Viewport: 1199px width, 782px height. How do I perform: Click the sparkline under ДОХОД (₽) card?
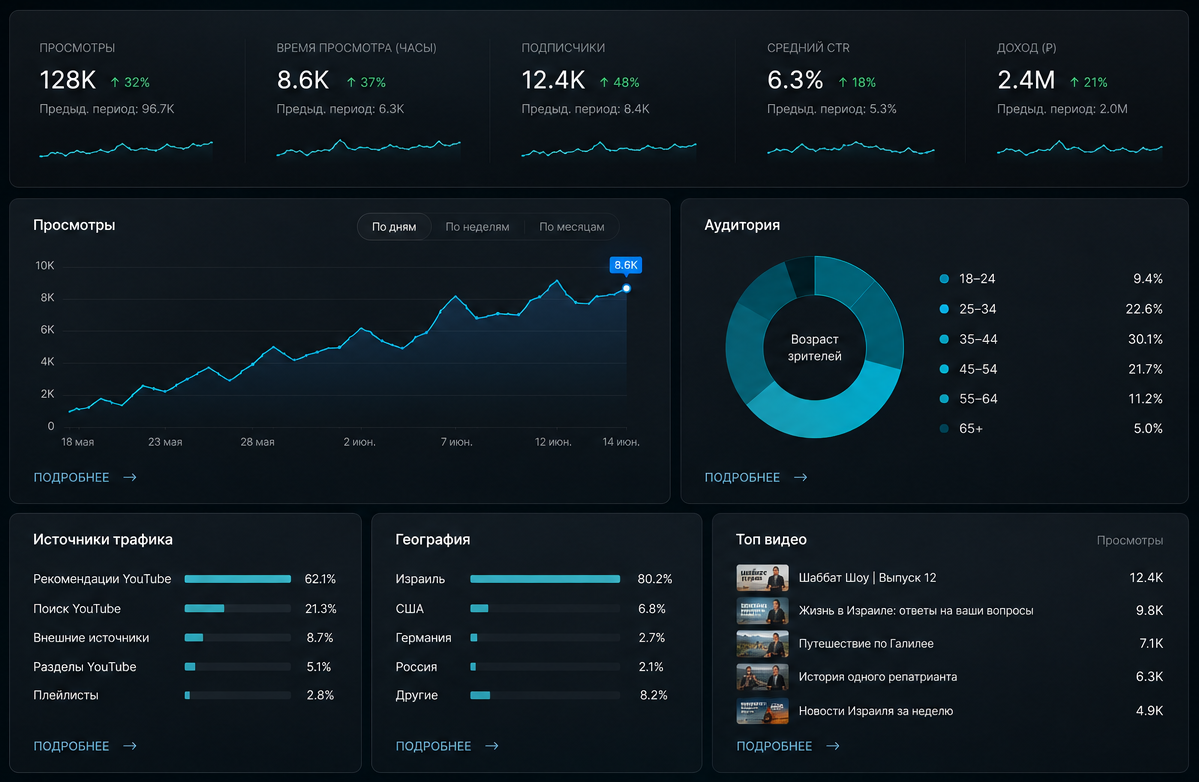[x=1080, y=148]
